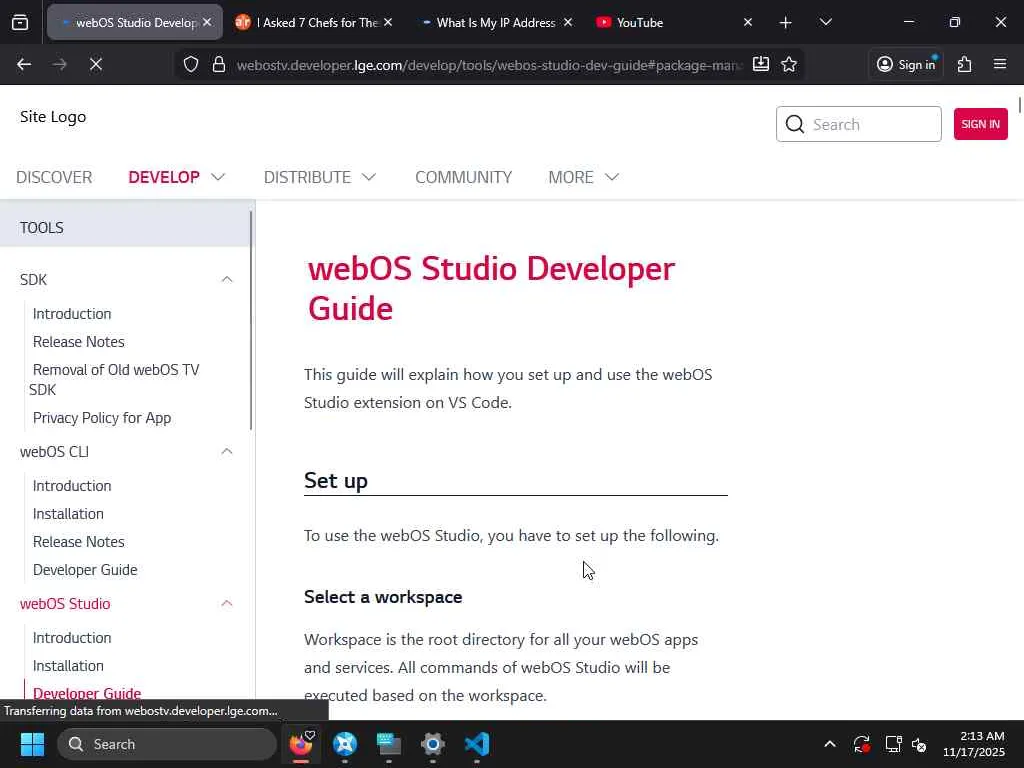Click the install/download icon in address bar
This screenshot has width=1024, height=768.
pyautogui.click(x=761, y=64)
